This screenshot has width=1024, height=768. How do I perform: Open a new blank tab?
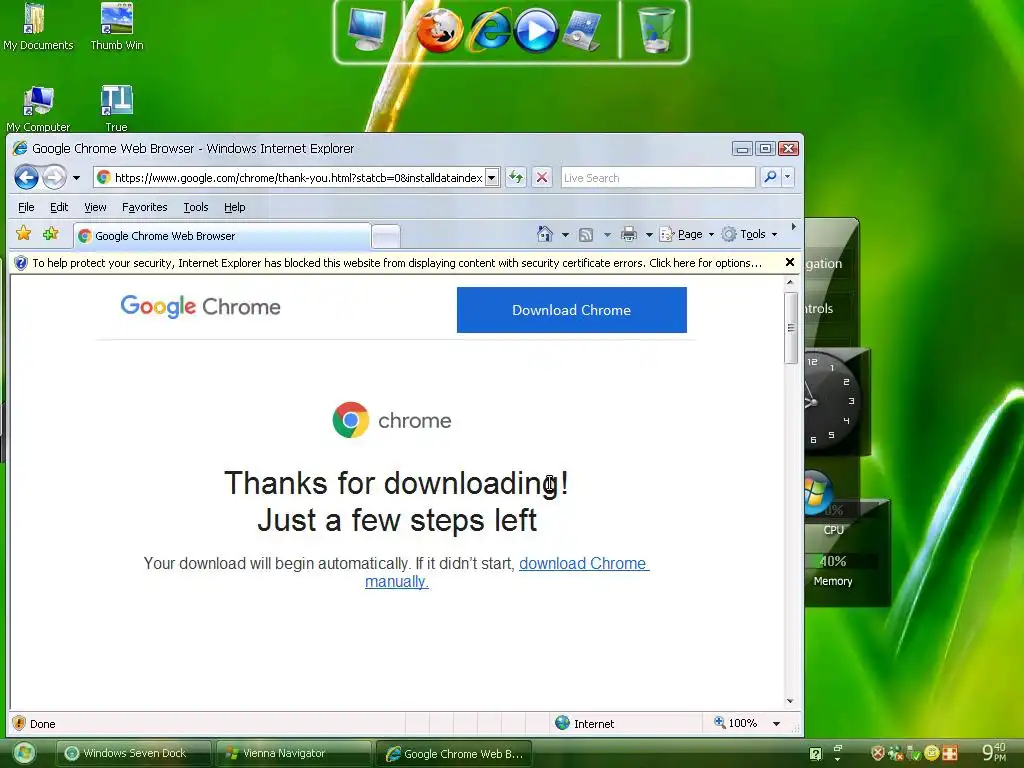click(386, 236)
